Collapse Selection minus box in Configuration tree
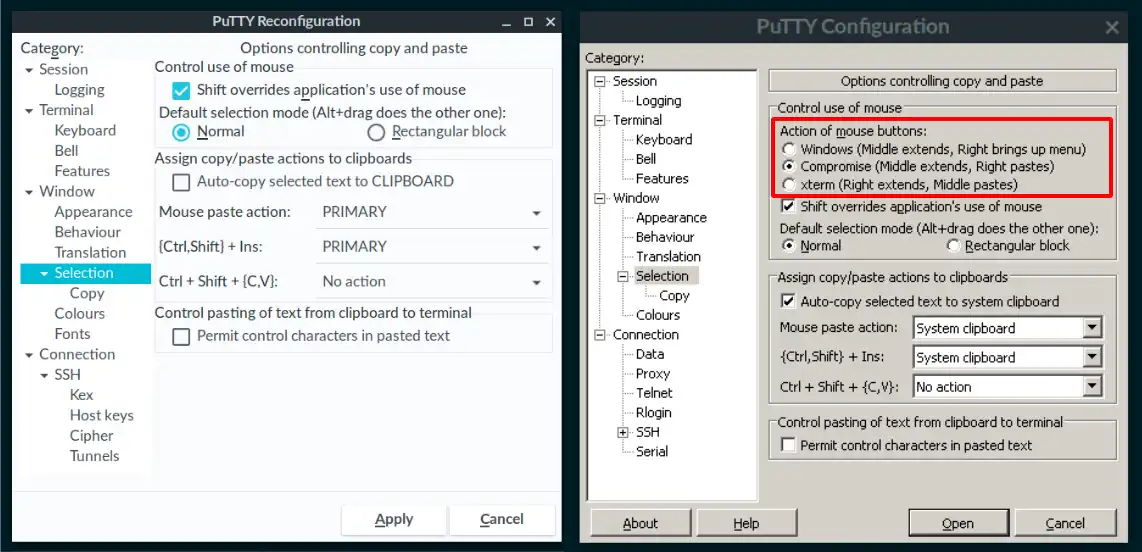This screenshot has height=552, width=1142. pos(623,276)
